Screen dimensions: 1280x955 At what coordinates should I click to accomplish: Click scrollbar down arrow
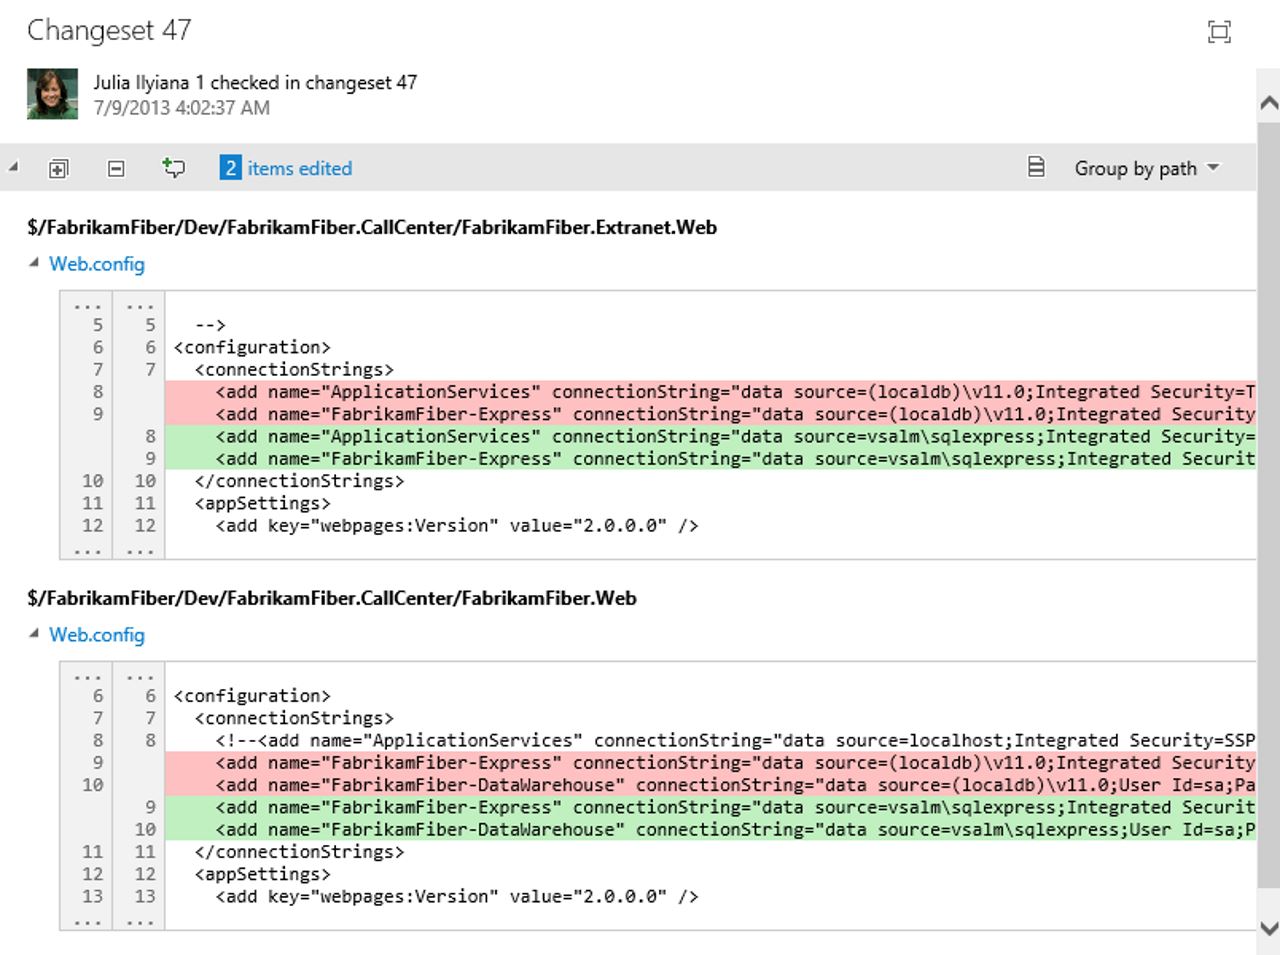pos(1268,928)
